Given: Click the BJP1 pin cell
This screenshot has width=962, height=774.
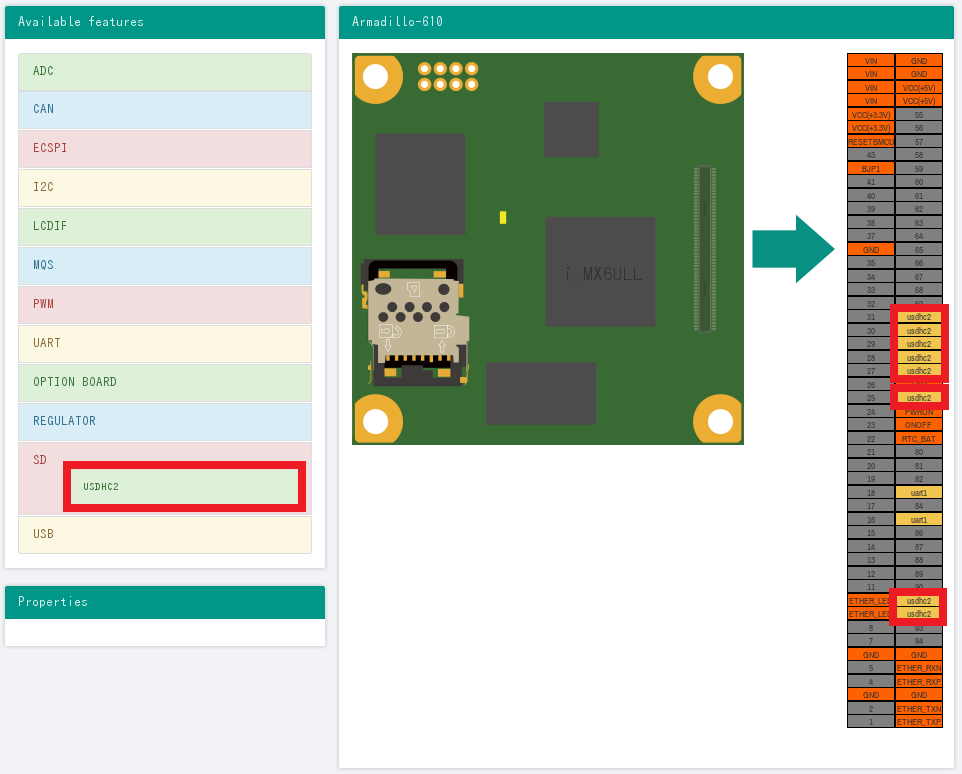Looking at the screenshot, I should tap(871, 169).
